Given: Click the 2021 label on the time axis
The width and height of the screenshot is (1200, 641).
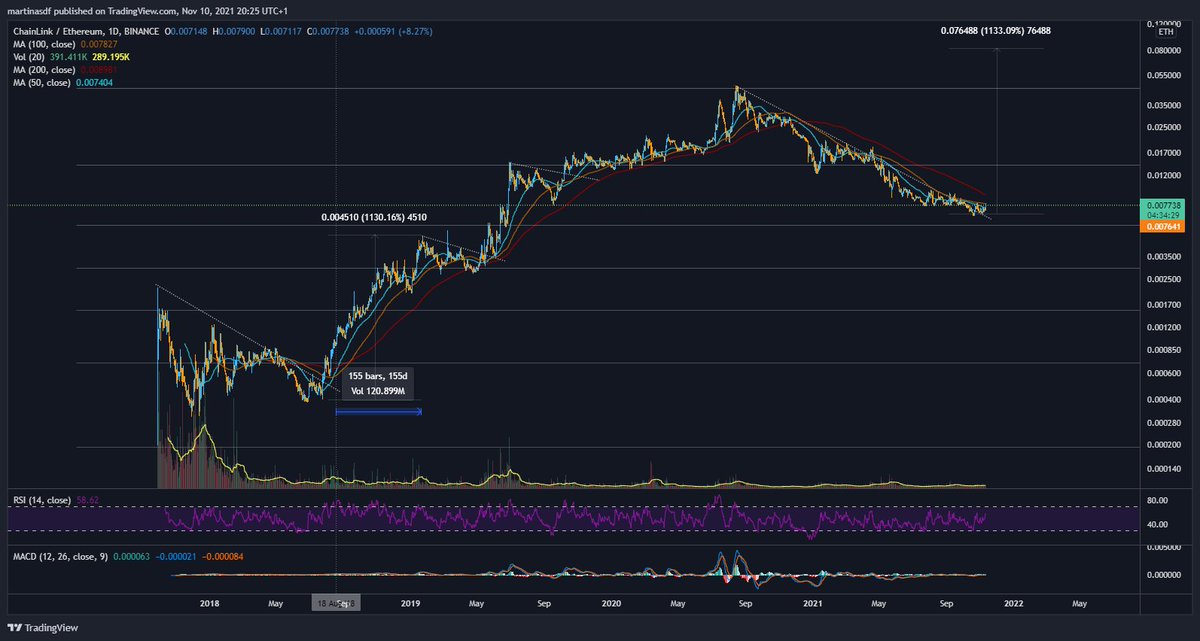Looking at the screenshot, I should point(814,604).
